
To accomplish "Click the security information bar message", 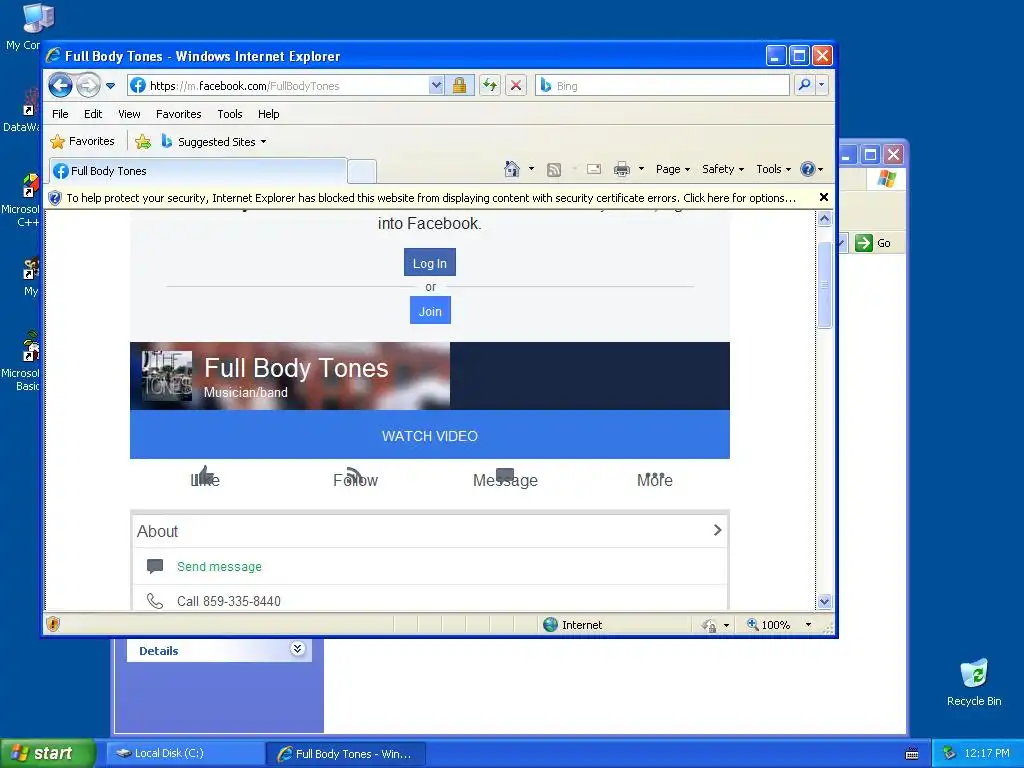I will click(431, 198).
